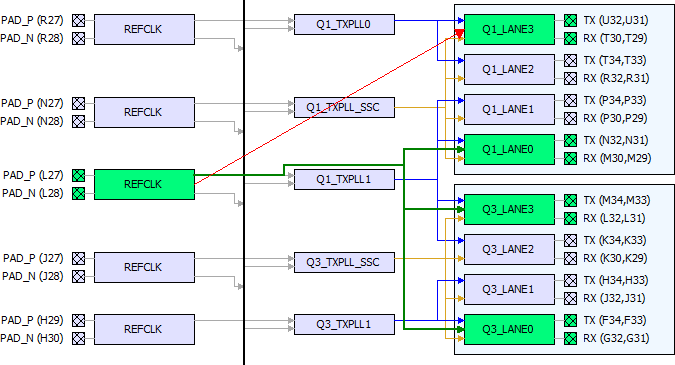Click the PAD_P (H29) pad icon
The height and width of the screenshot is (365, 675).
coord(78,320)
